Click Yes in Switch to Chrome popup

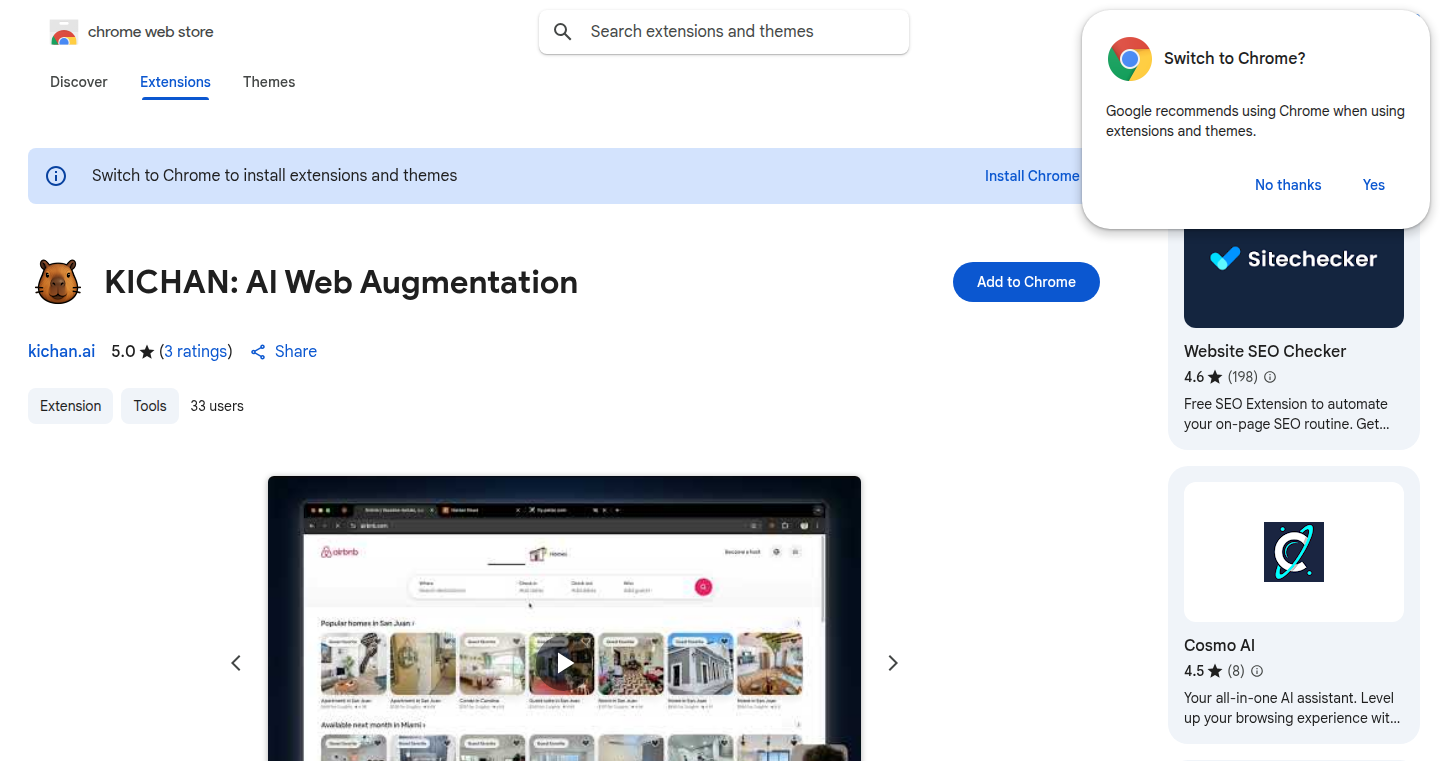click(1374, 185)
